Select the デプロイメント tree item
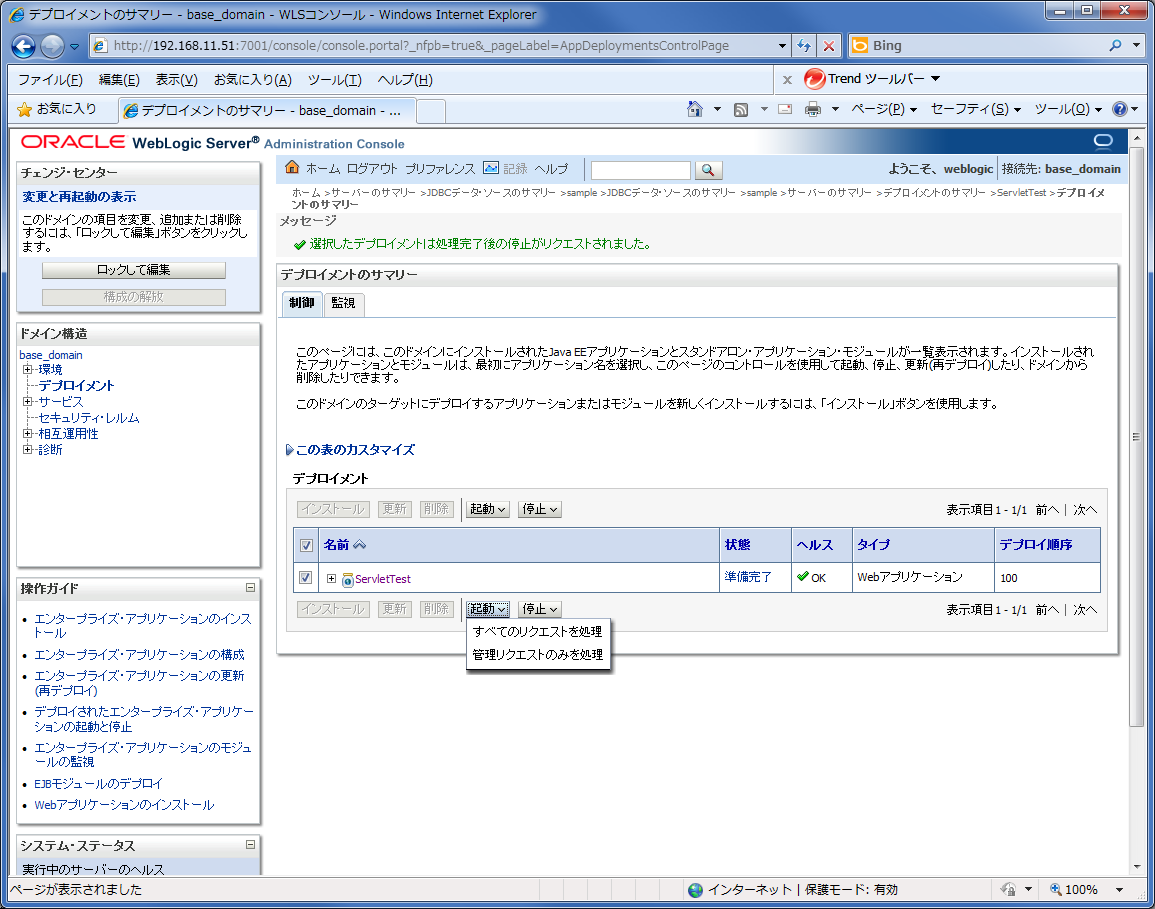This screenshot has width=1155, height=909. tap(77, 385)
